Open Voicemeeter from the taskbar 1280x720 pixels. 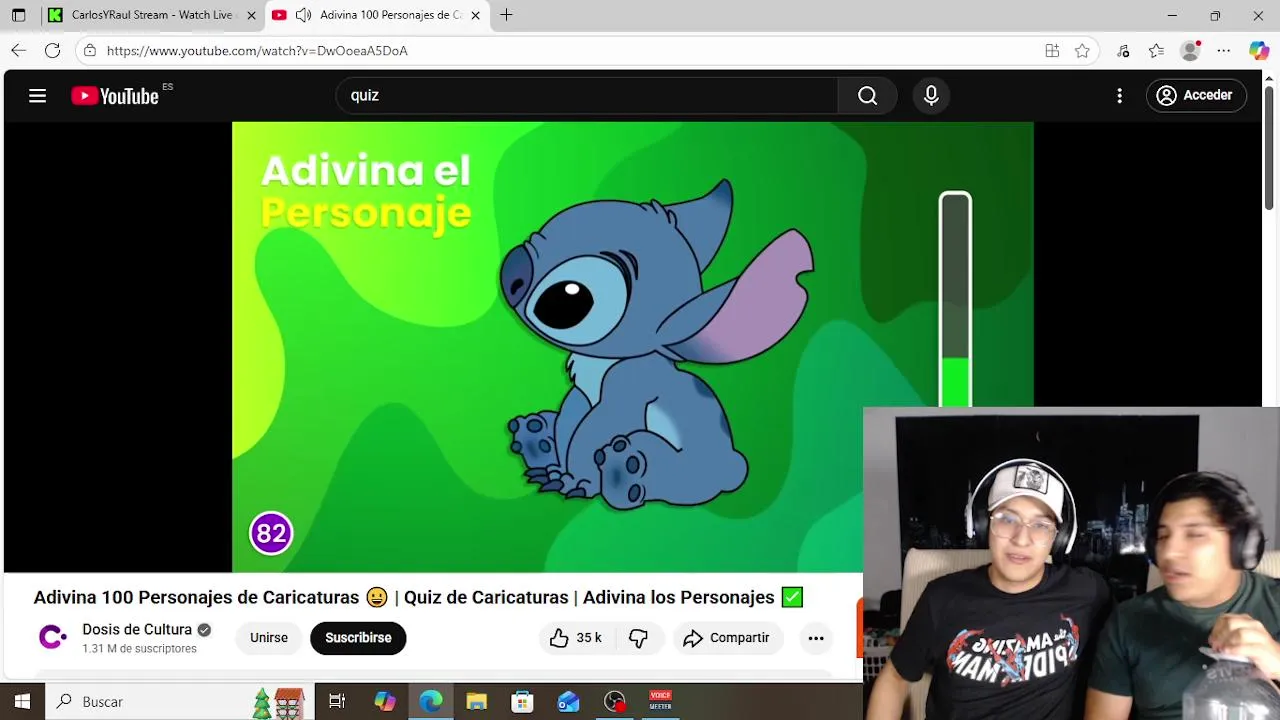[x=661, y=700]
